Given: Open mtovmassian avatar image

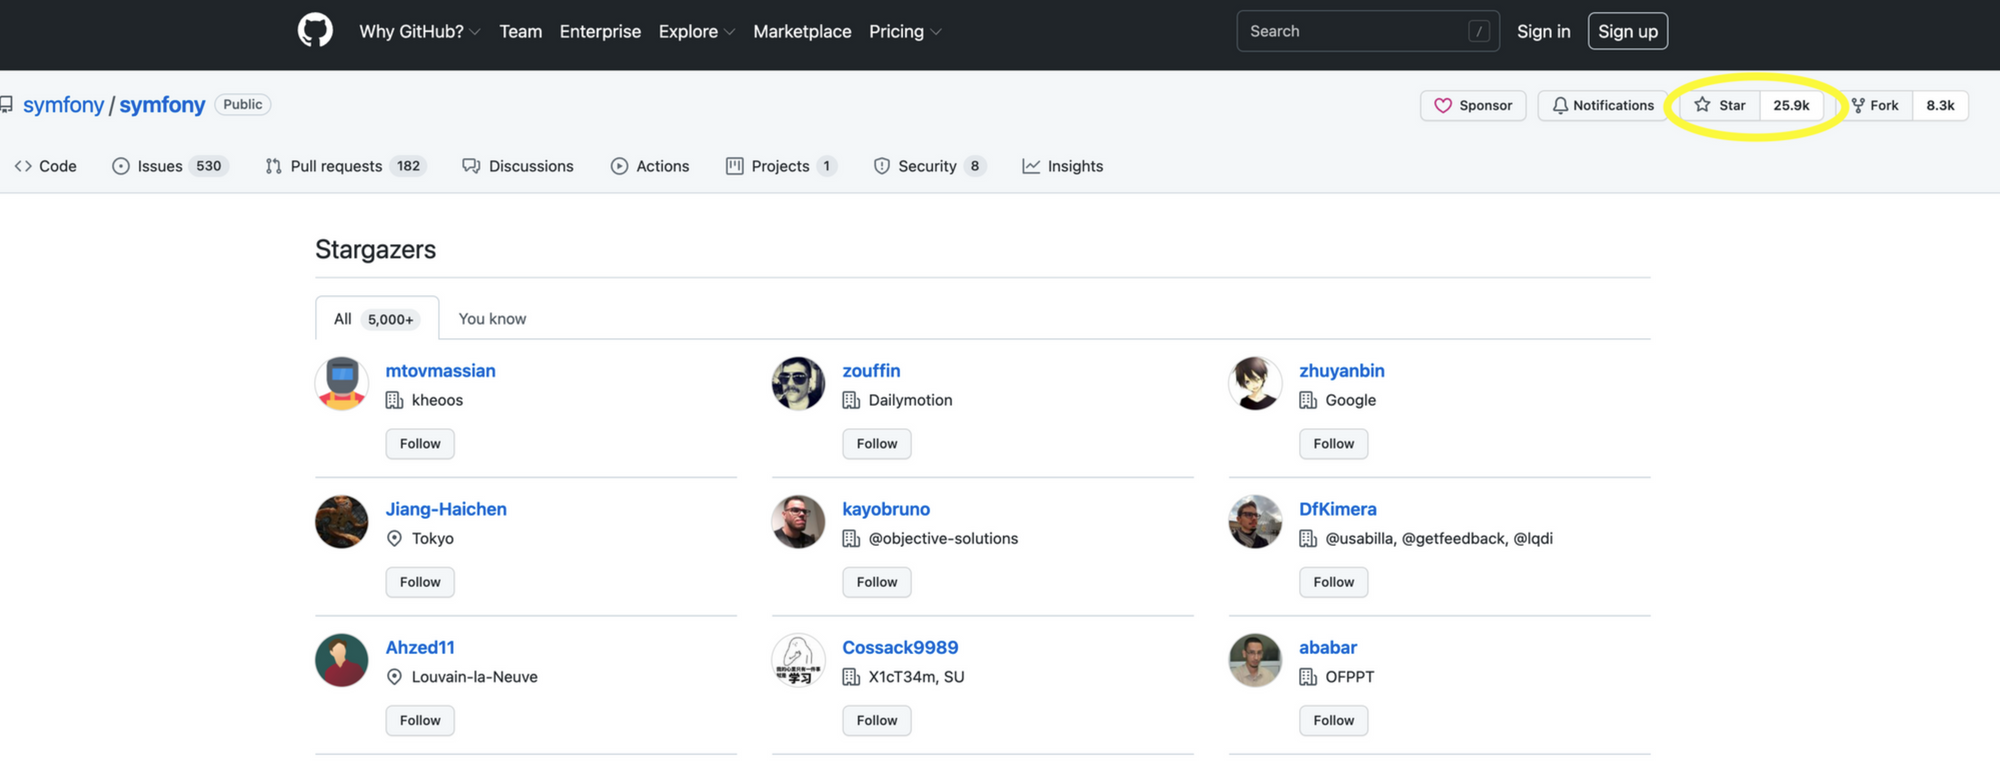Looking at the screenshot, I should (x=342, y=383).
